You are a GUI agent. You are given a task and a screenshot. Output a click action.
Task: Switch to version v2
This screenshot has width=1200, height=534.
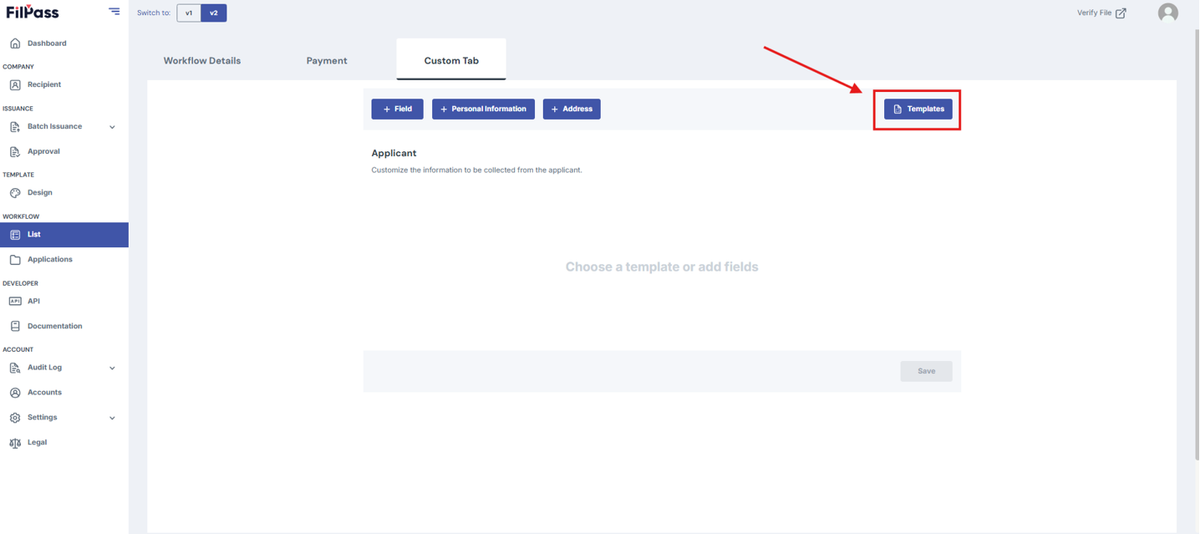click(x=214, y=13)
